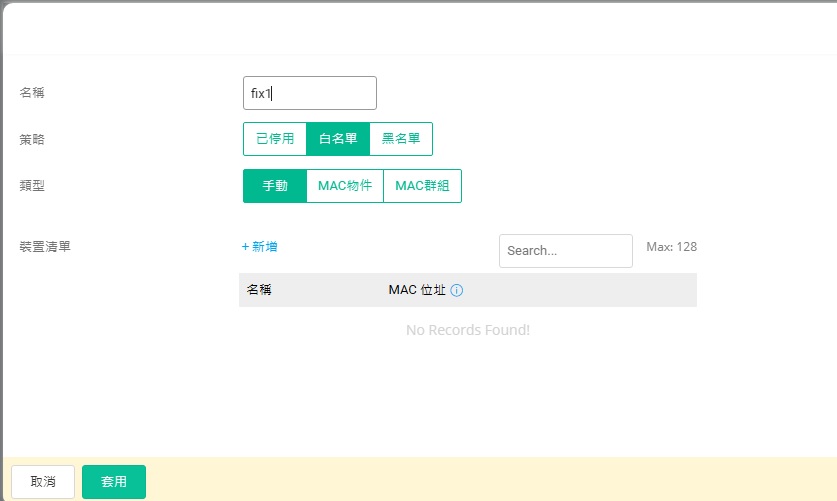The width and height of the screenshot is (837, 501).
Task: Click the 類型 field label
Action: tap(32, 186)
